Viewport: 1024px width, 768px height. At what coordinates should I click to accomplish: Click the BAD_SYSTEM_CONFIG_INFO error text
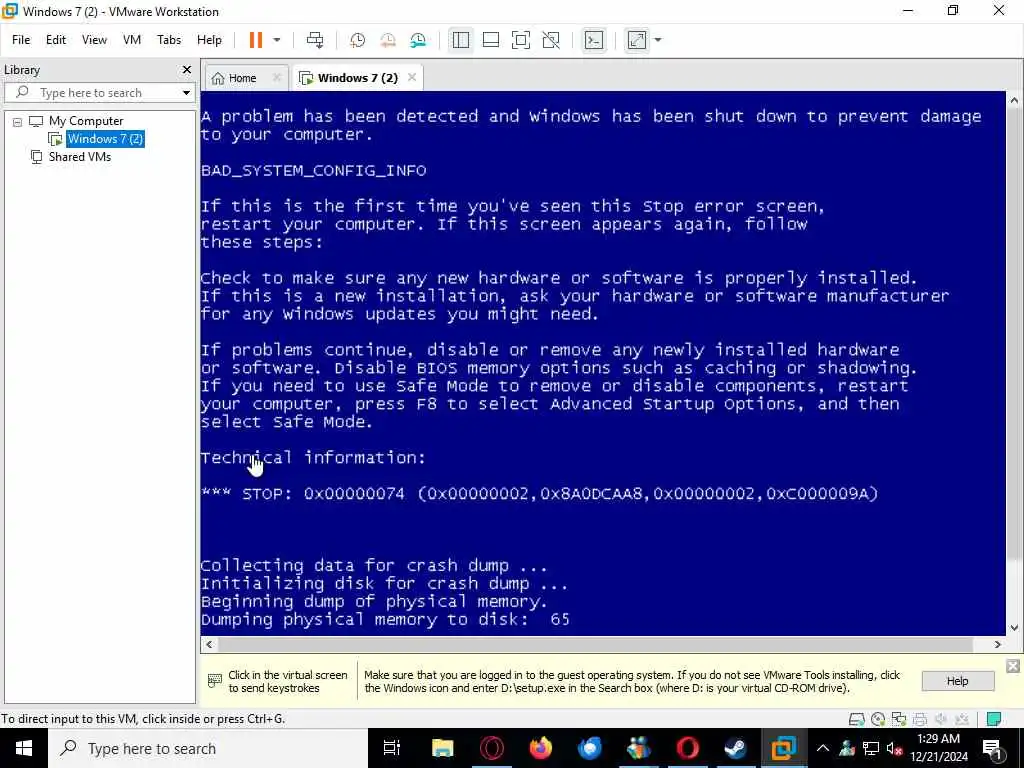313,170
